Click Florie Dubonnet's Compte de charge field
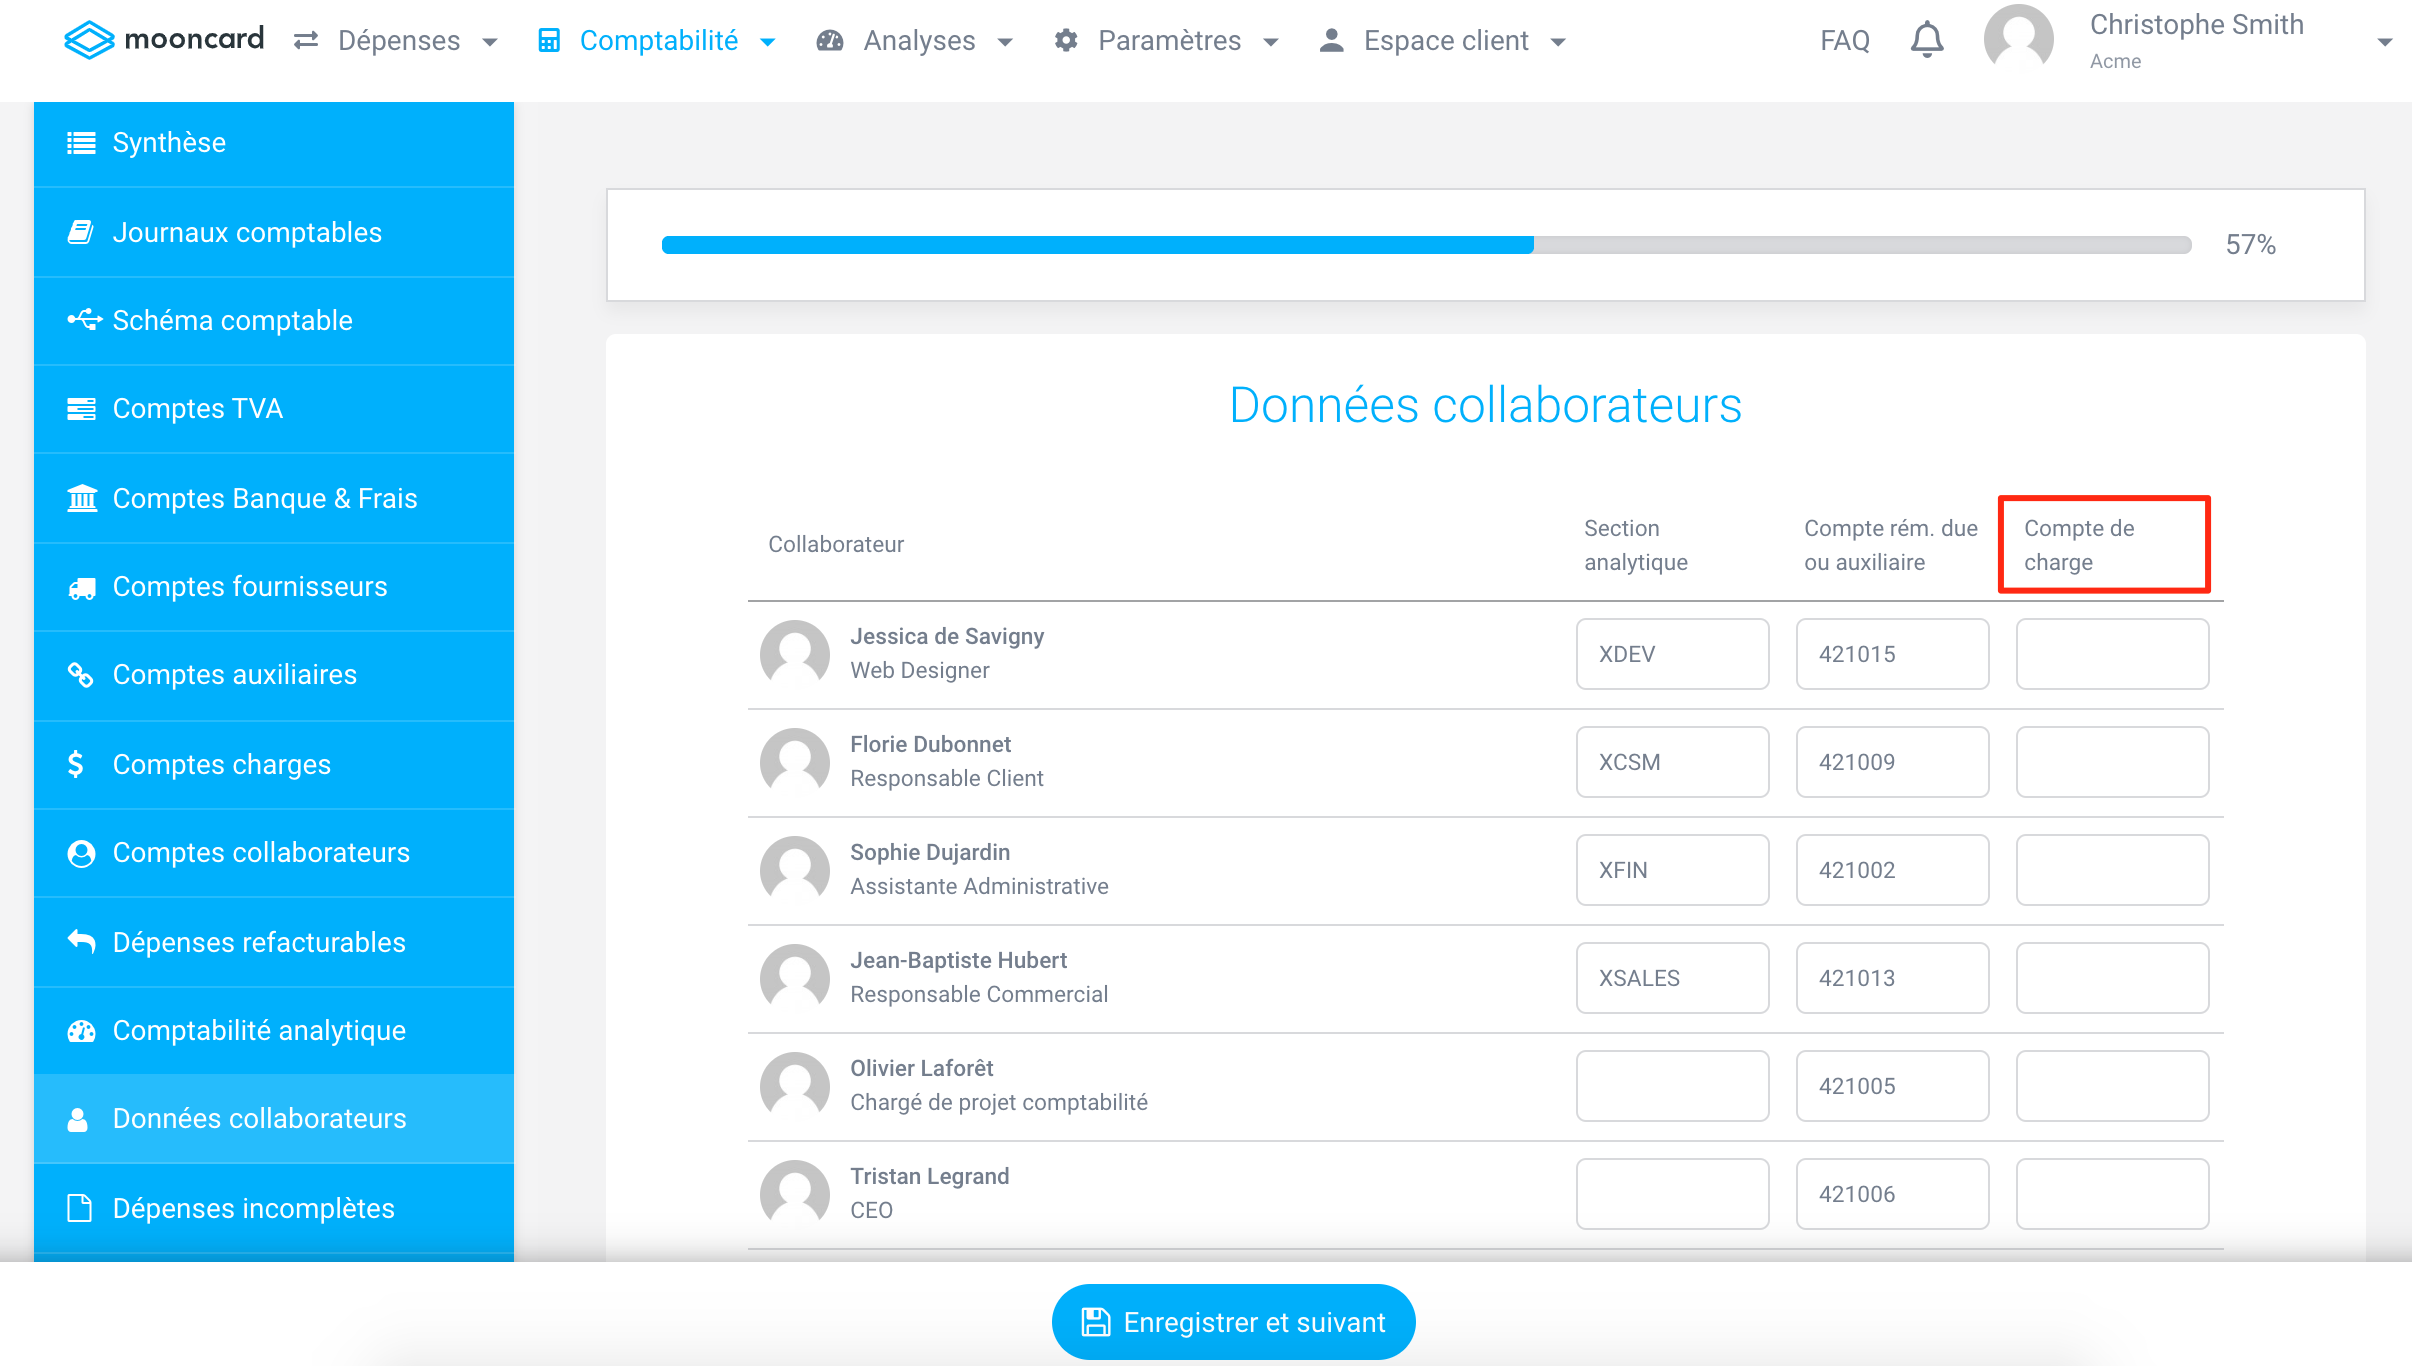This screenshot has height=1366, width=2412. pos(2112,762)
